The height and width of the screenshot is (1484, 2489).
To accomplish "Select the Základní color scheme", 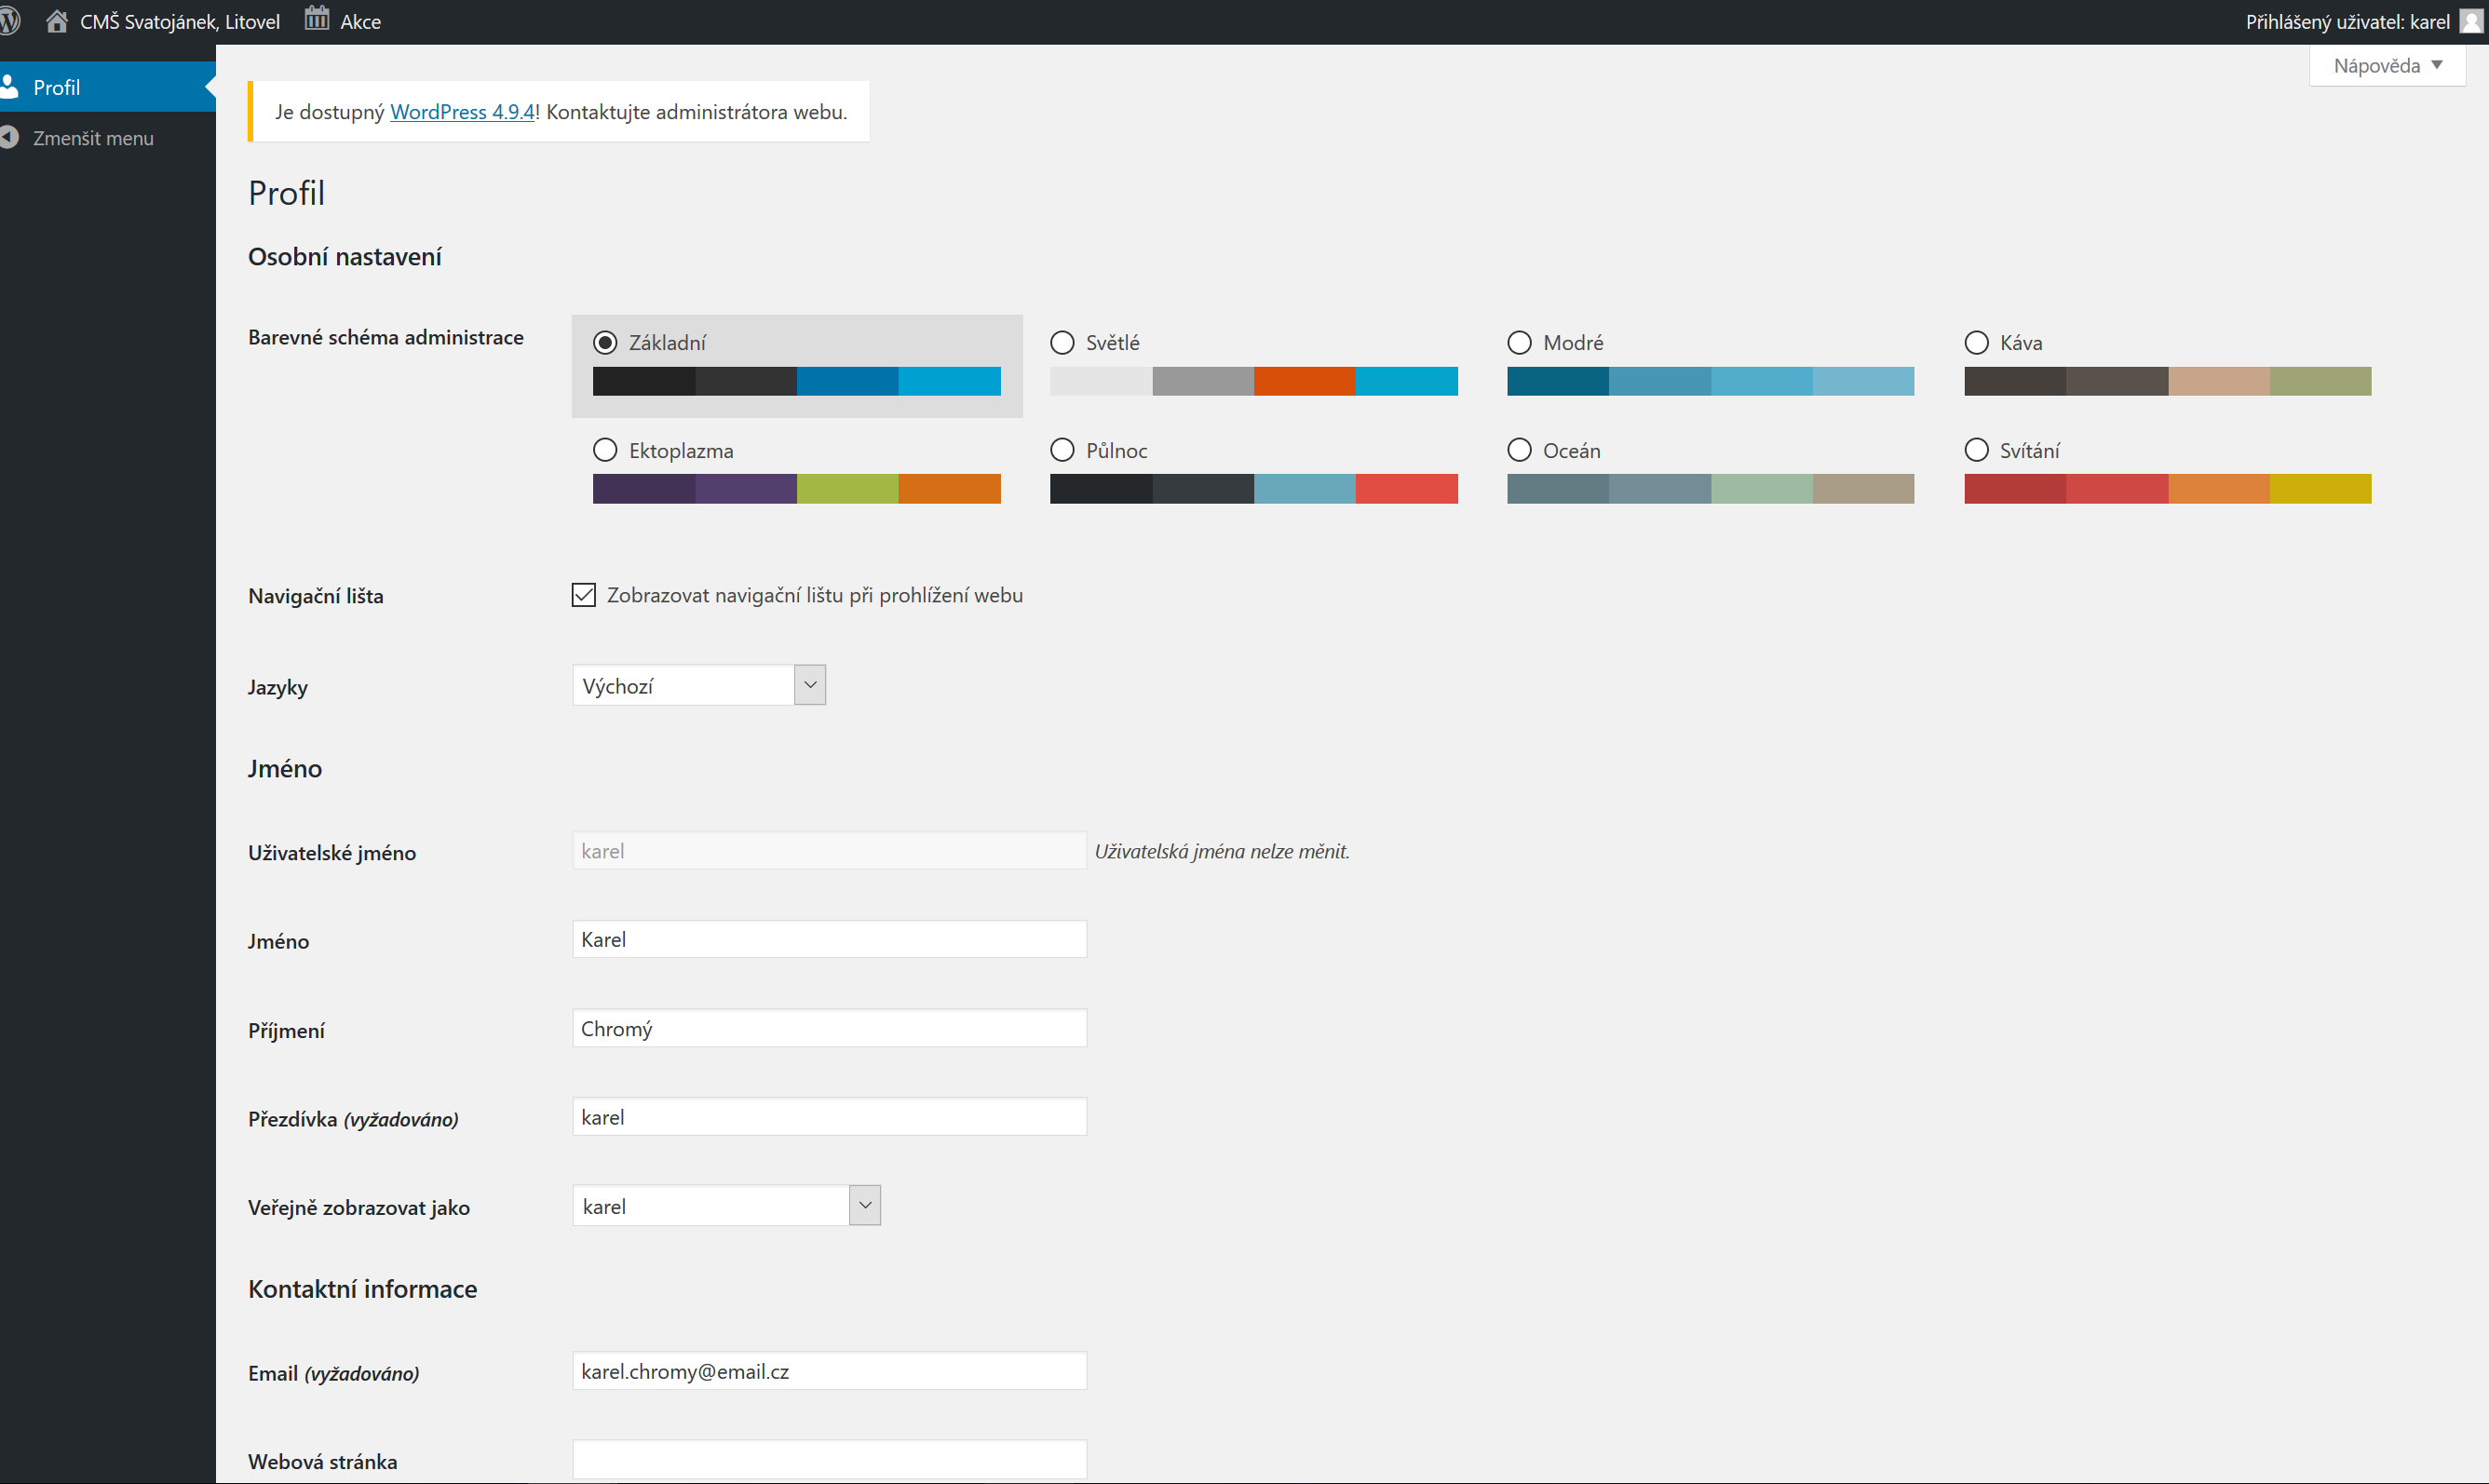I will click(605, 342).
